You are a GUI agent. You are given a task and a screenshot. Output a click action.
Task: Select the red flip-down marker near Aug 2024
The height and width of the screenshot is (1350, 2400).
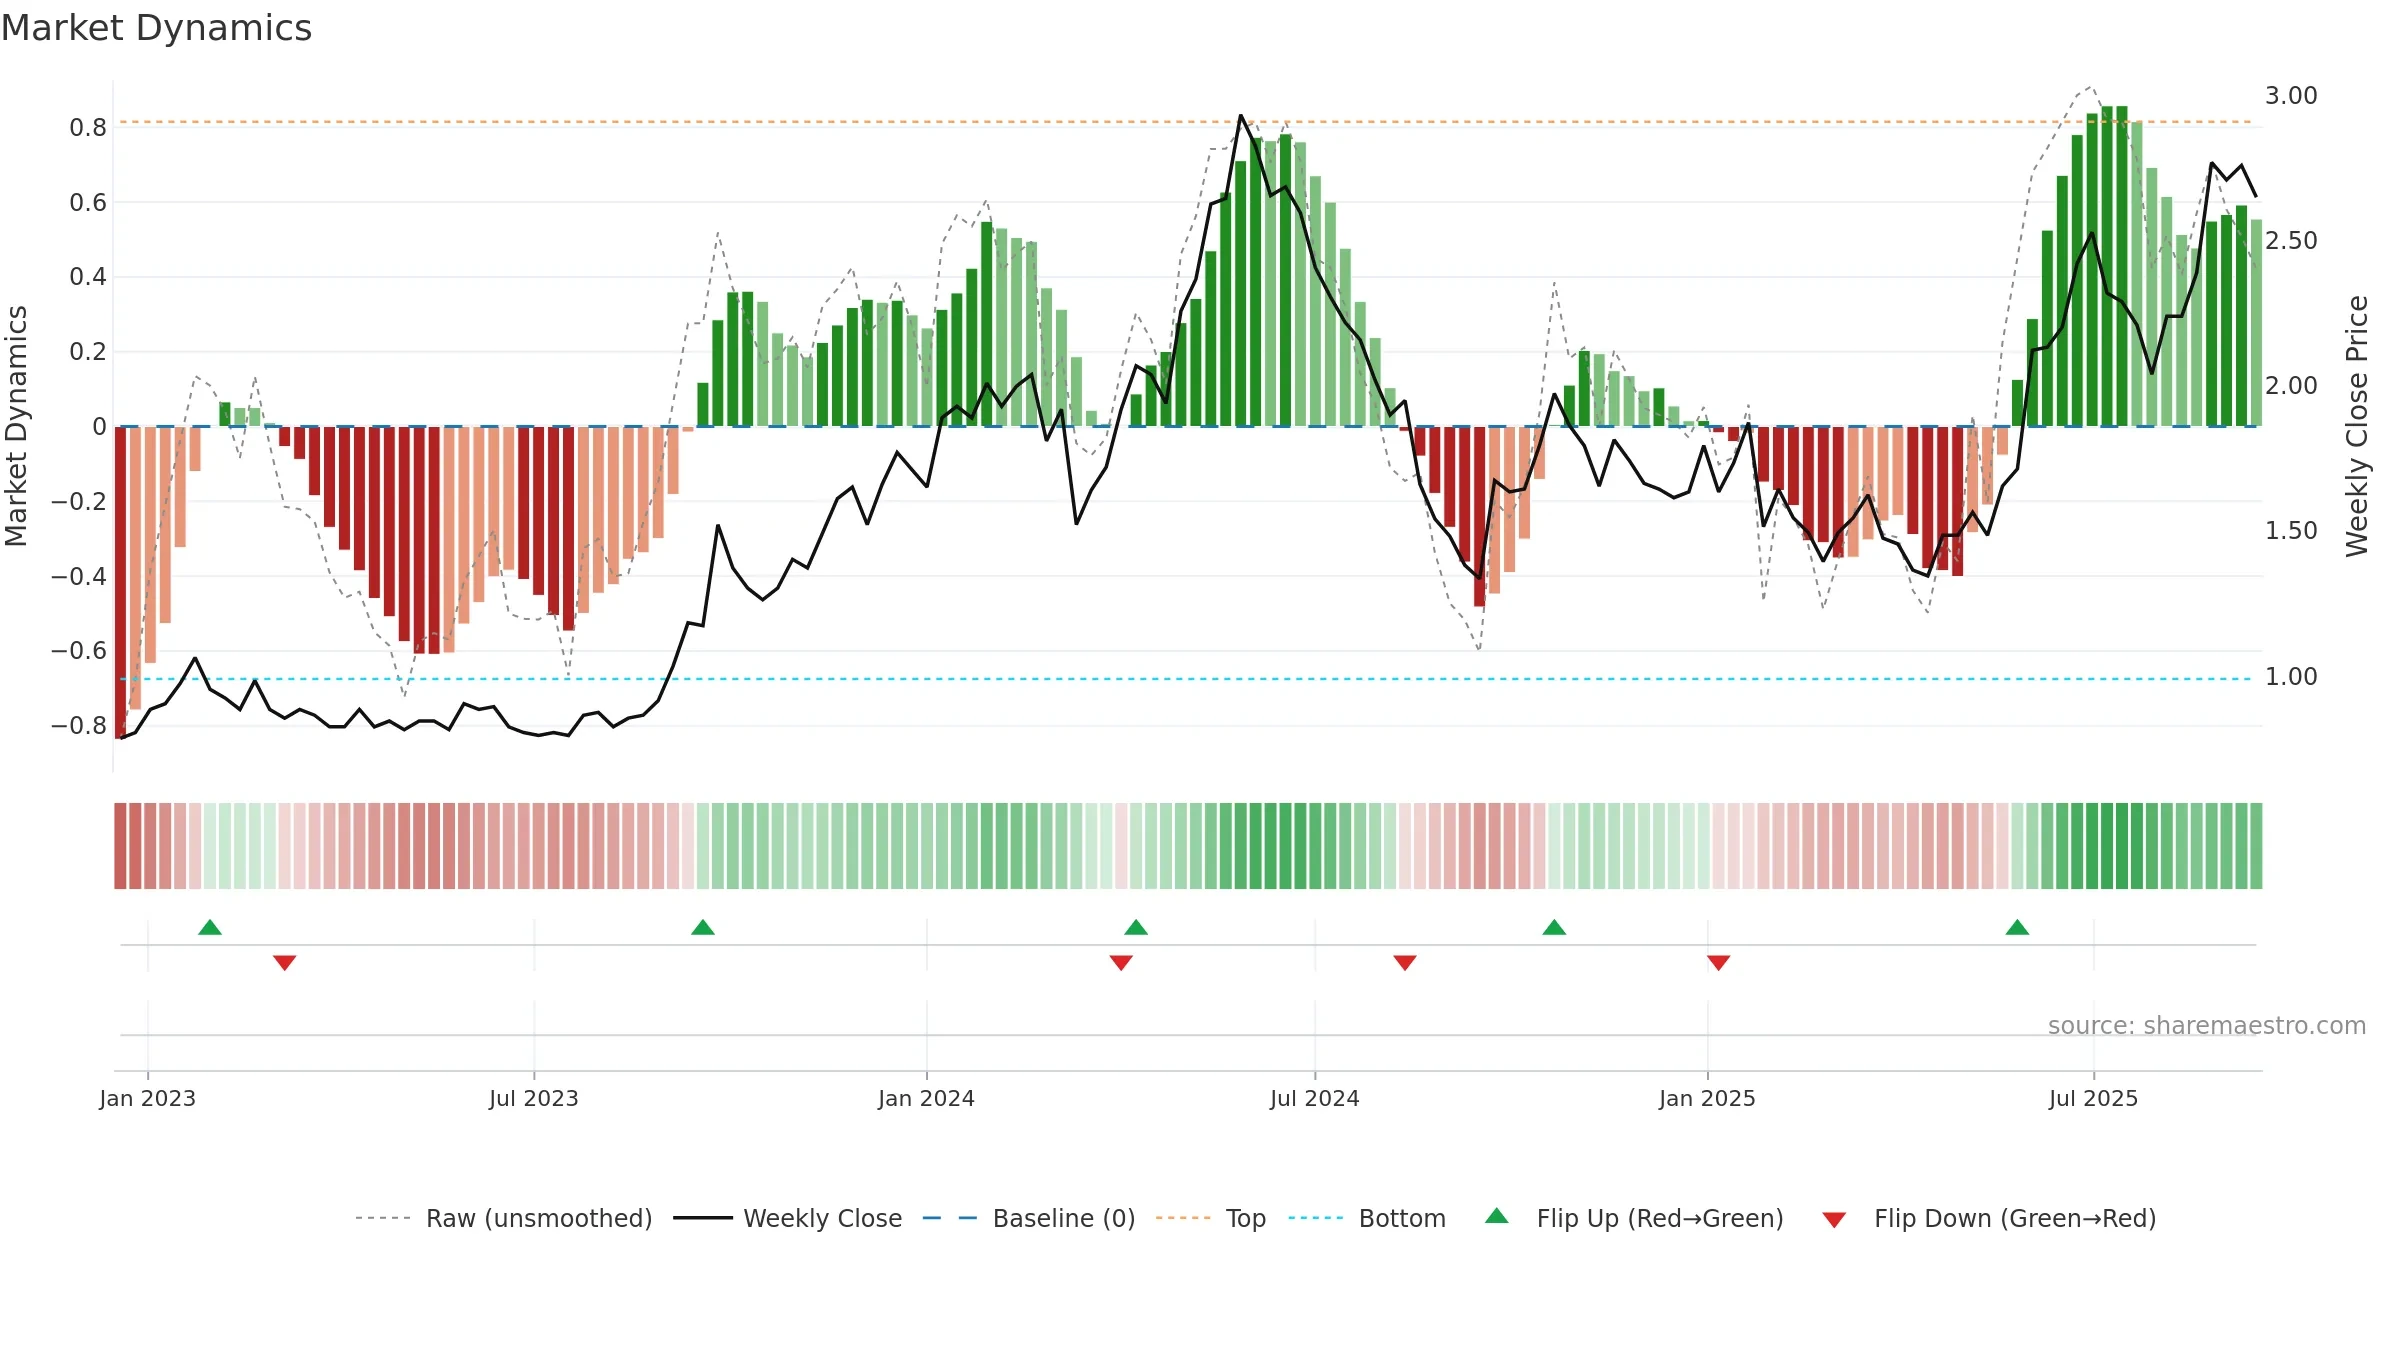point(1405,962)
